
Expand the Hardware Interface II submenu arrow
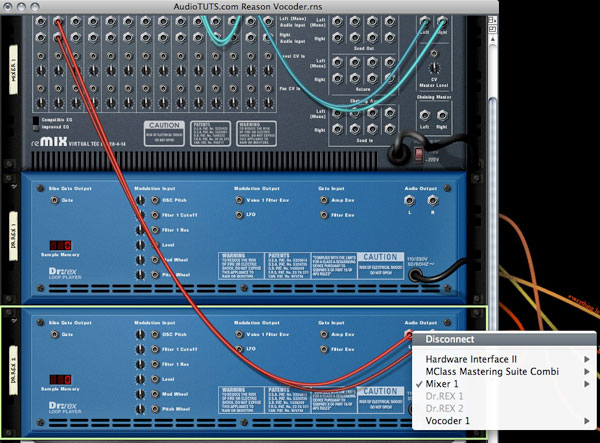pos(587,359)
